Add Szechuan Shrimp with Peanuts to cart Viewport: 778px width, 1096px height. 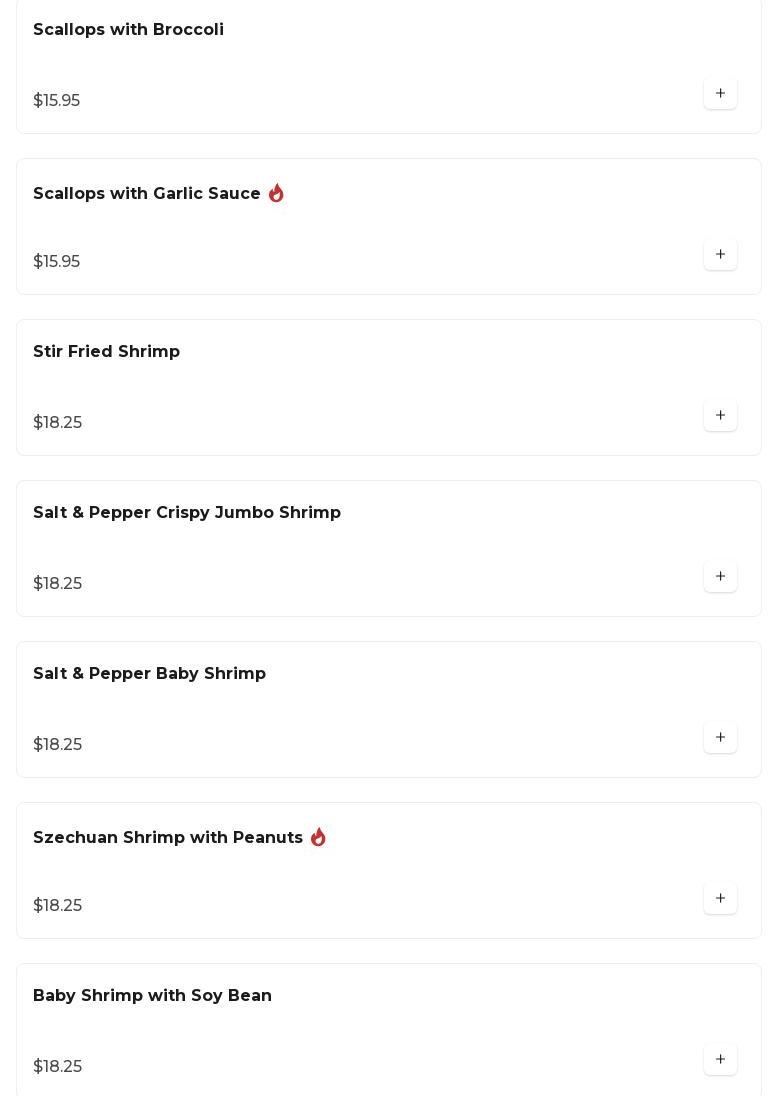coord(720,899)
